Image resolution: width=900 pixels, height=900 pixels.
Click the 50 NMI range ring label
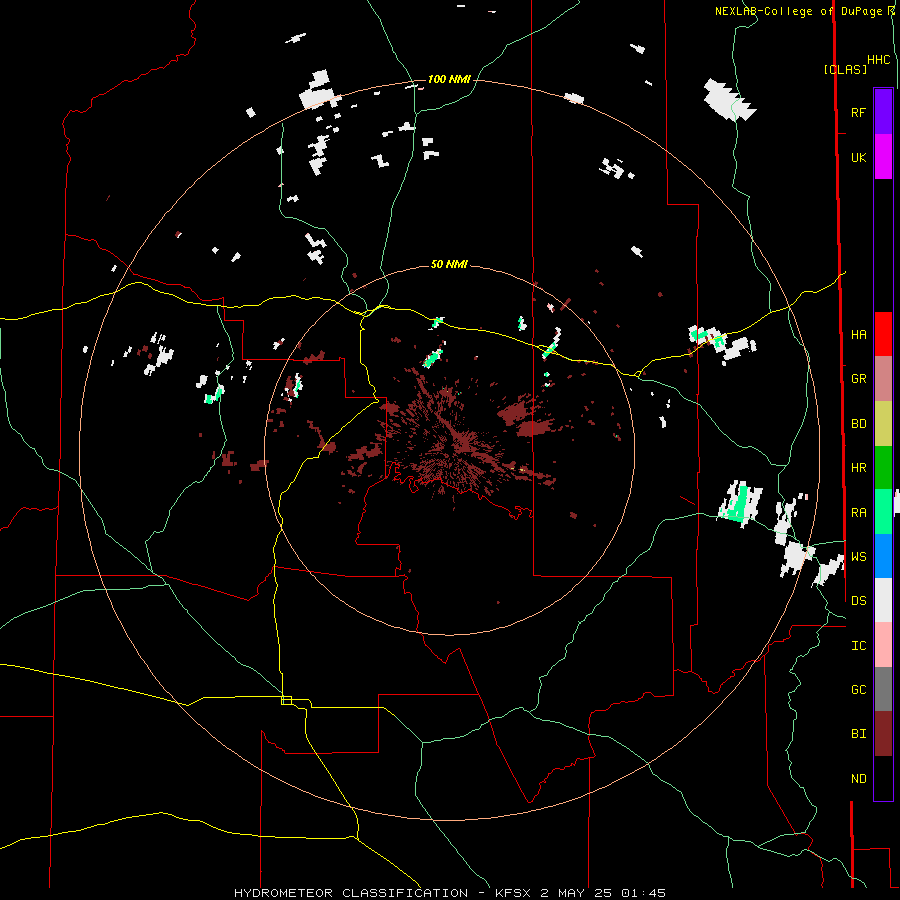coord(449,264)
